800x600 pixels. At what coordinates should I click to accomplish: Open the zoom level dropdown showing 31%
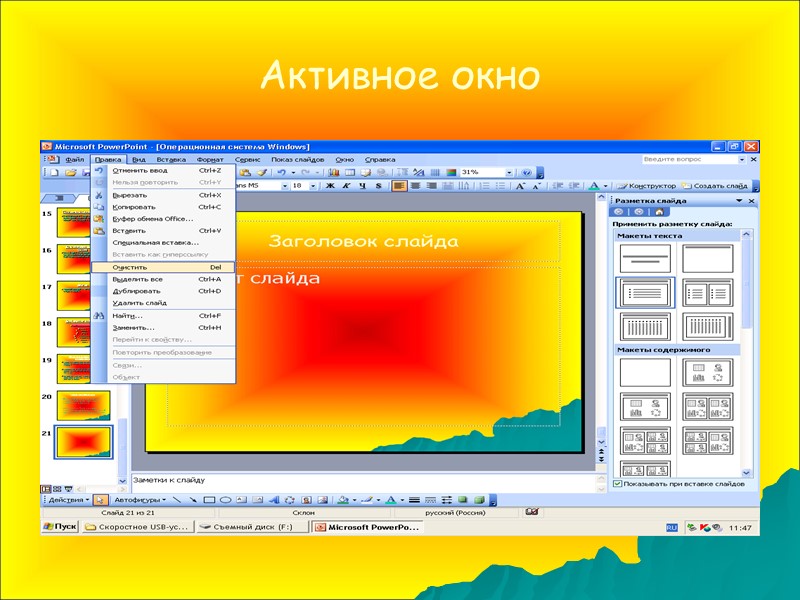tap(508, 172)
